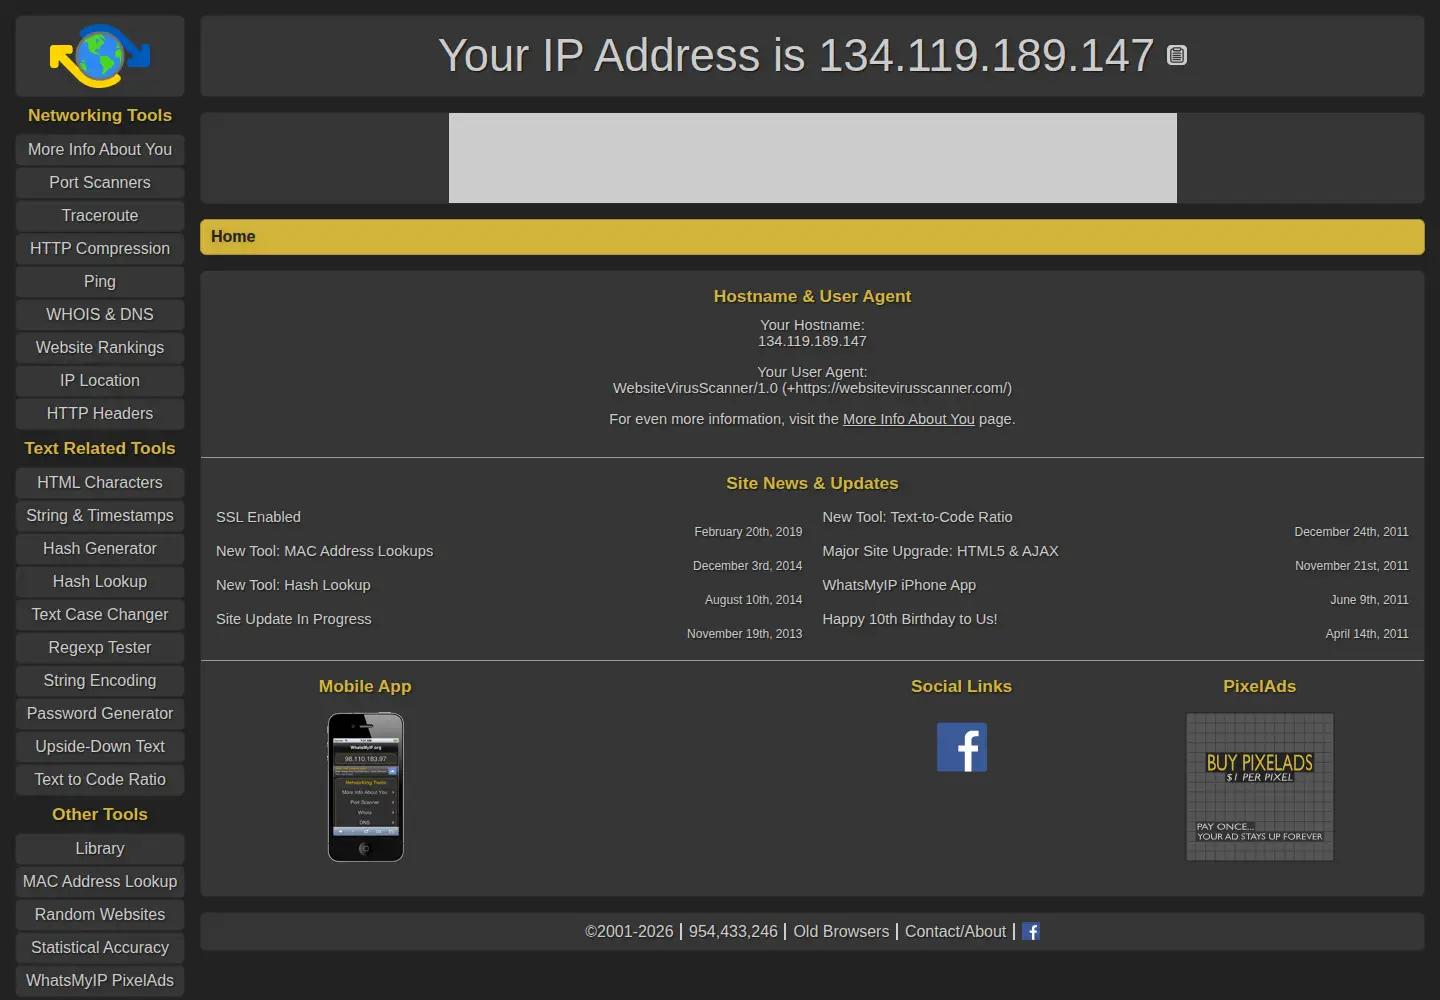Open HTML Characters tool
The width and height of the screenshot is (1440, 1000).
pyautogui.click(x=100, y=482)
